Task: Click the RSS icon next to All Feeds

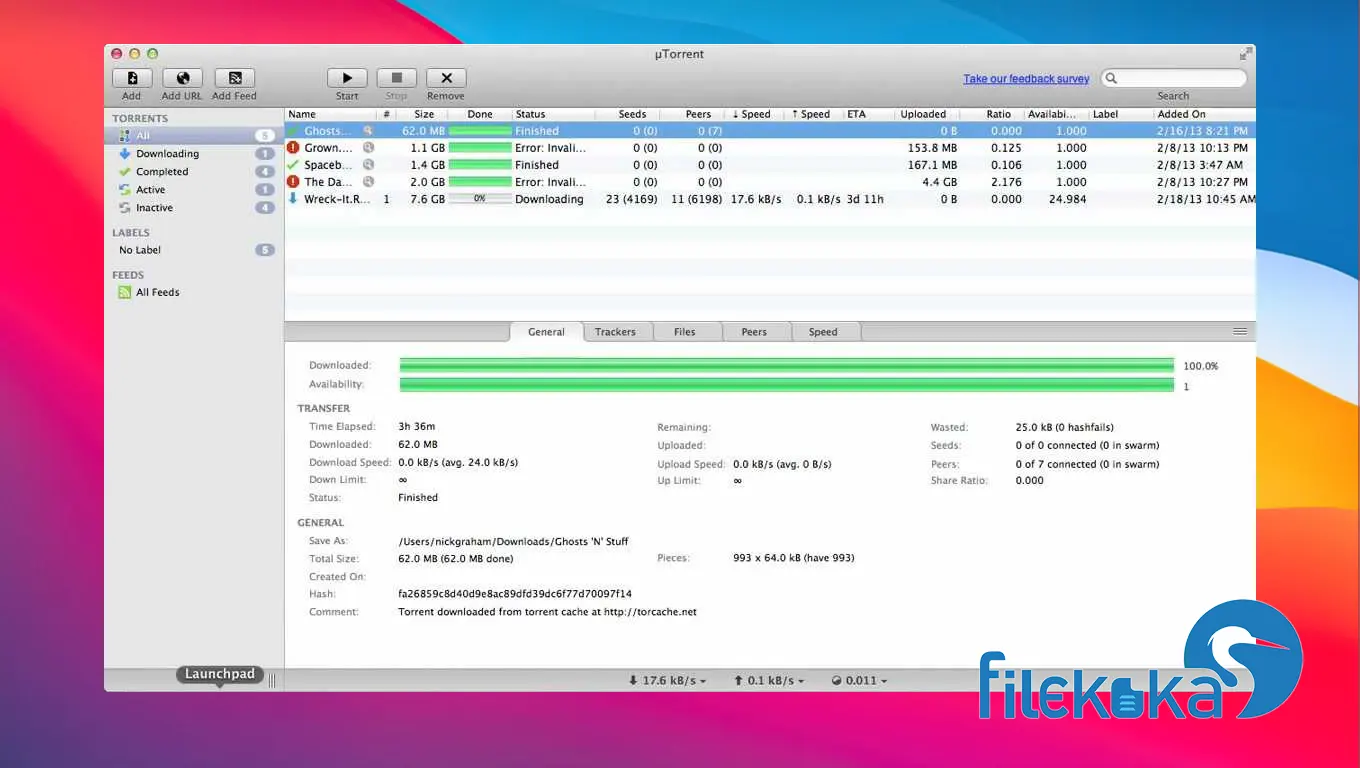Action: (125, 292)
